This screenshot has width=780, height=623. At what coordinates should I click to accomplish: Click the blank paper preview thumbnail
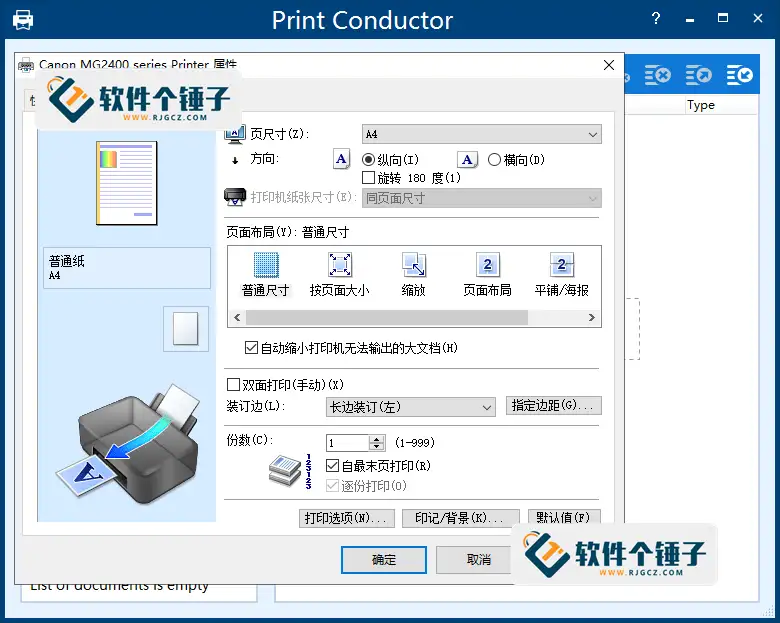tap(186, 328)
